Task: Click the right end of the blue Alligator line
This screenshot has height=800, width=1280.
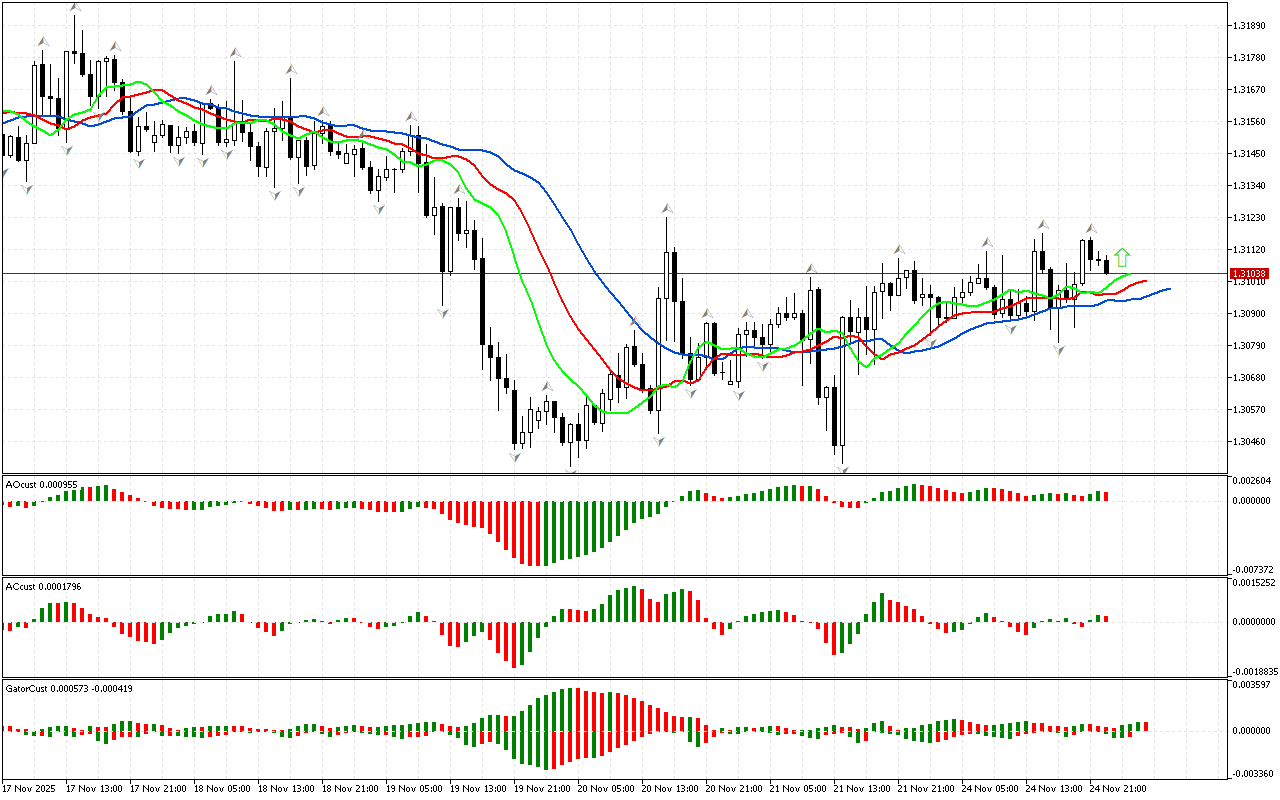Action: click(x=1168, y=289)
